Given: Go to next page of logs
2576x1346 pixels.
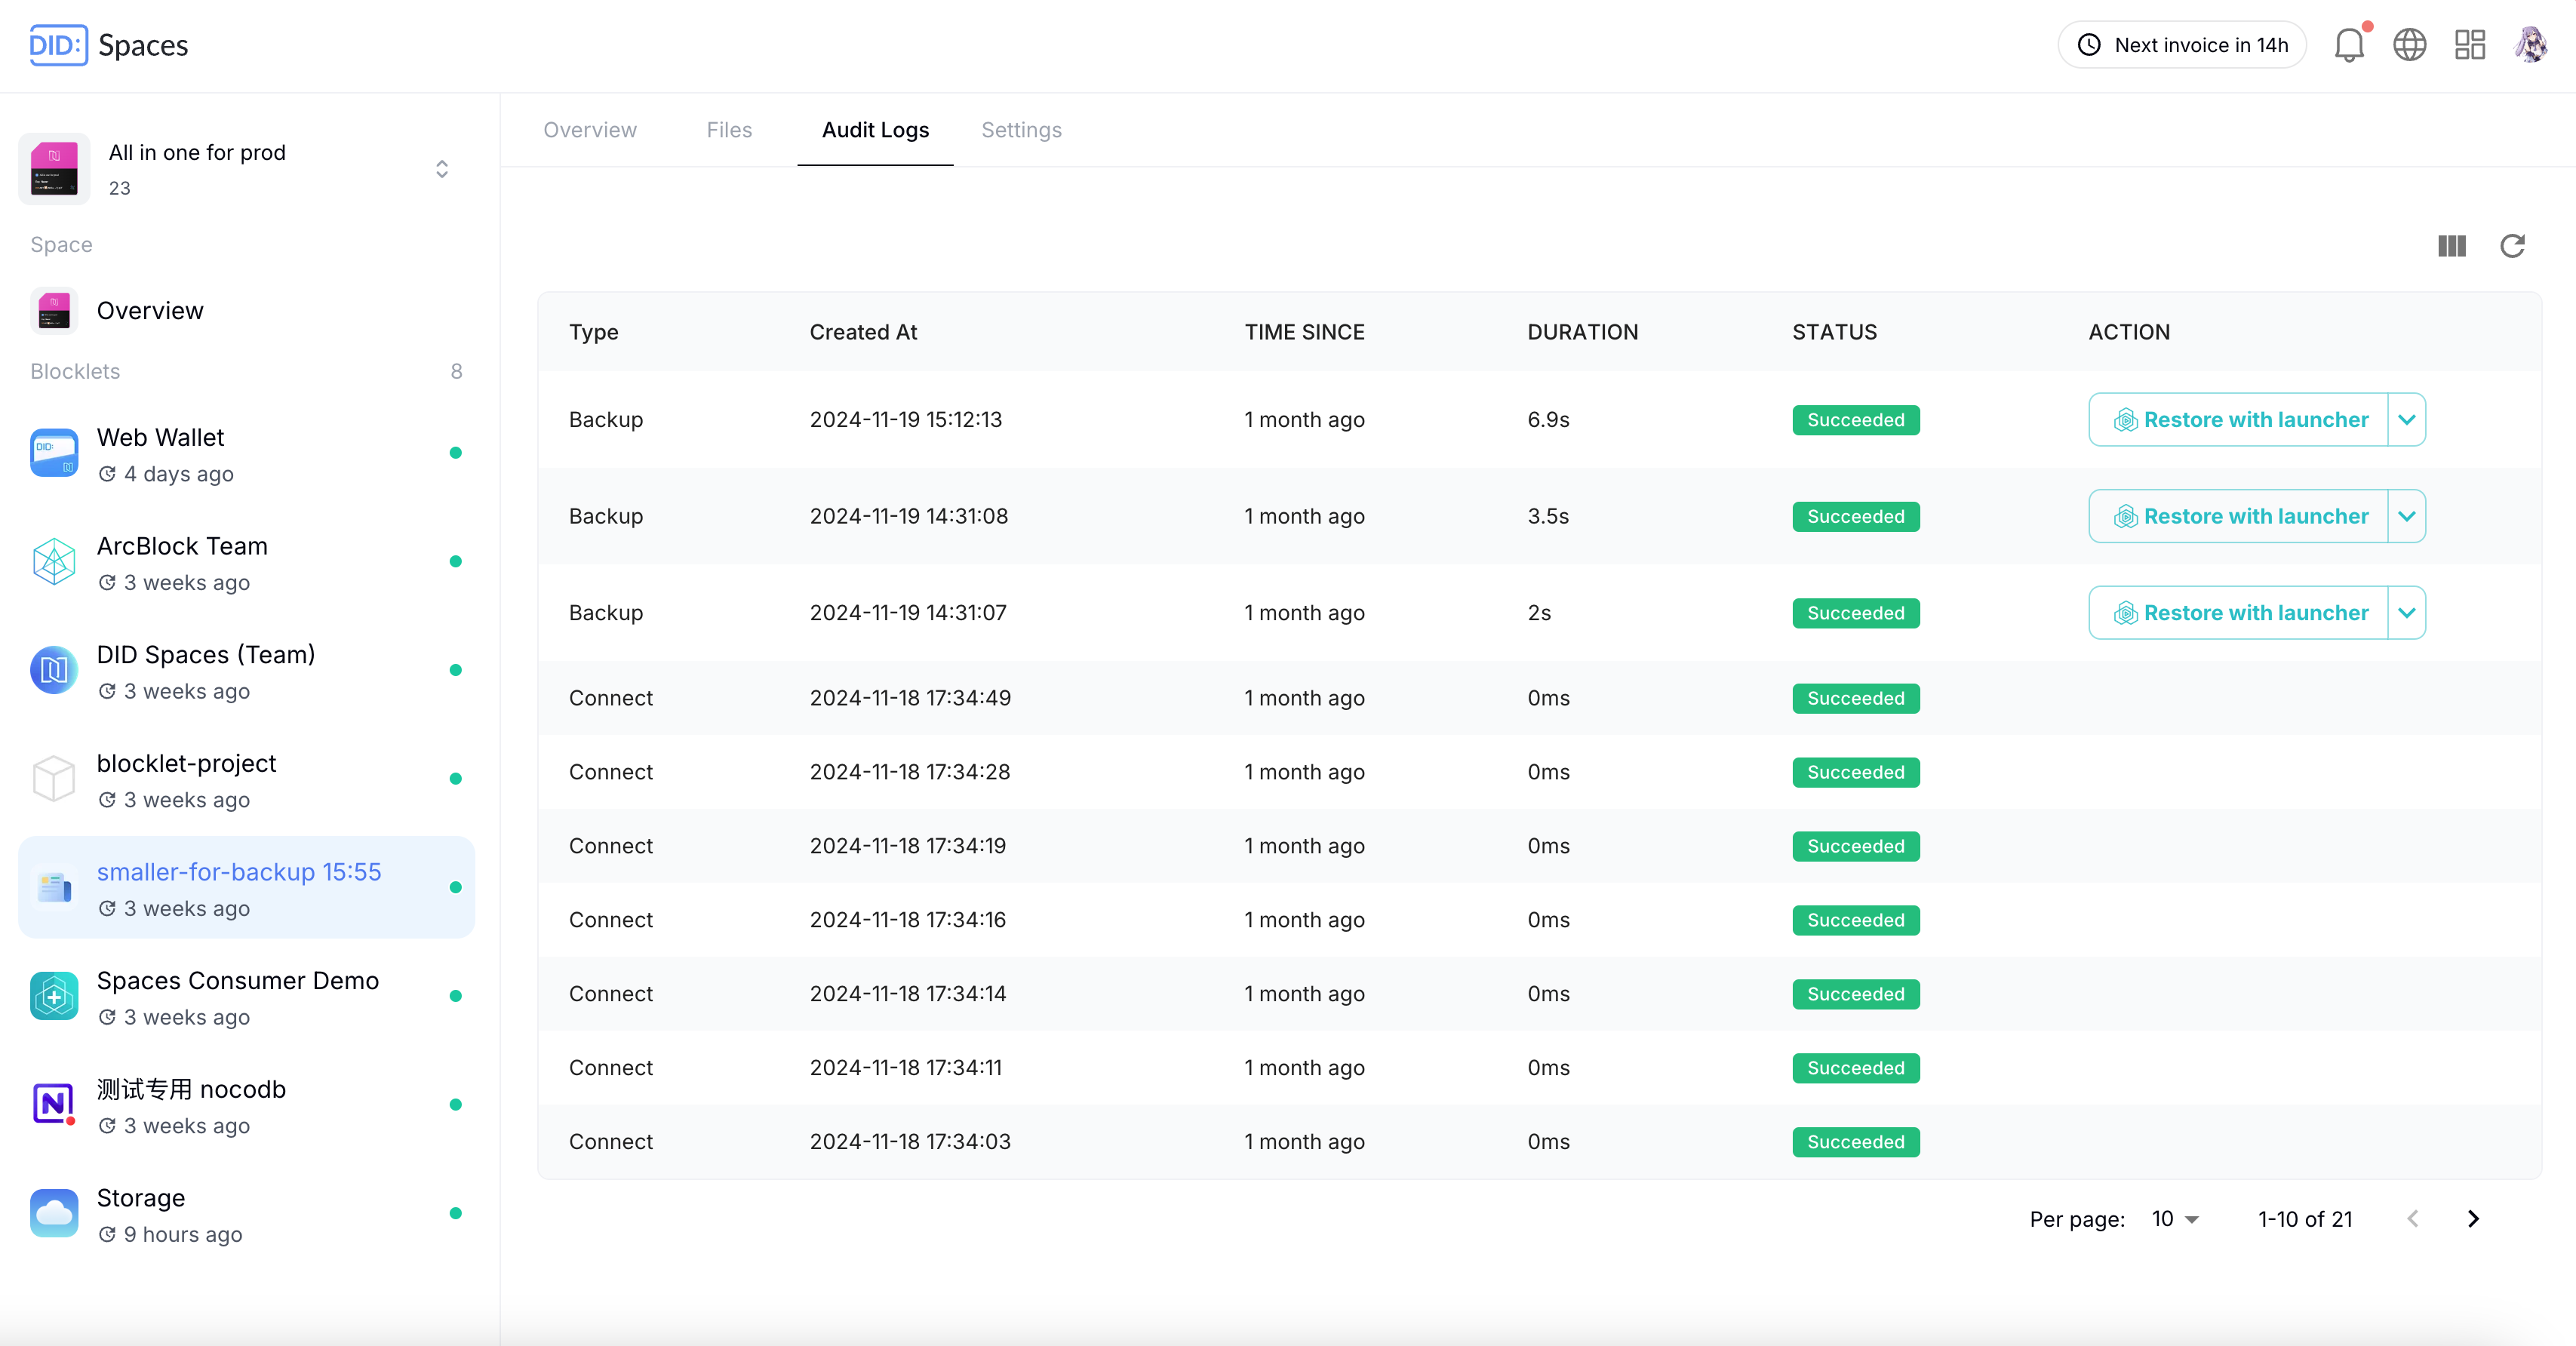Looking at the screenshot, I should click(x=2472, y=1219).
